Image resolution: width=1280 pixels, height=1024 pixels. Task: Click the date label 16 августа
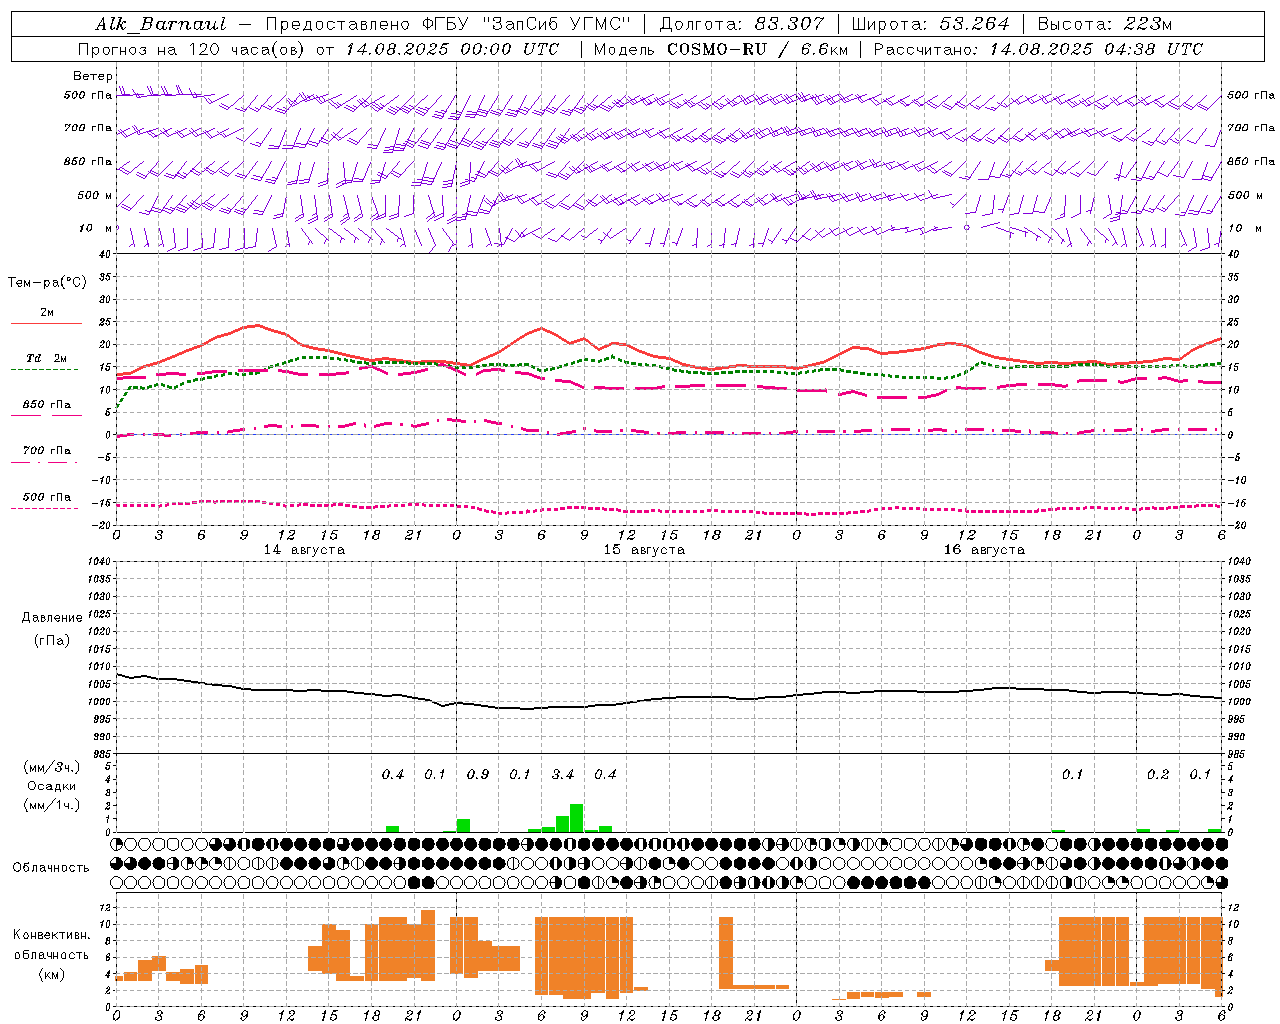pyautogui.click(x=984, y=550)
